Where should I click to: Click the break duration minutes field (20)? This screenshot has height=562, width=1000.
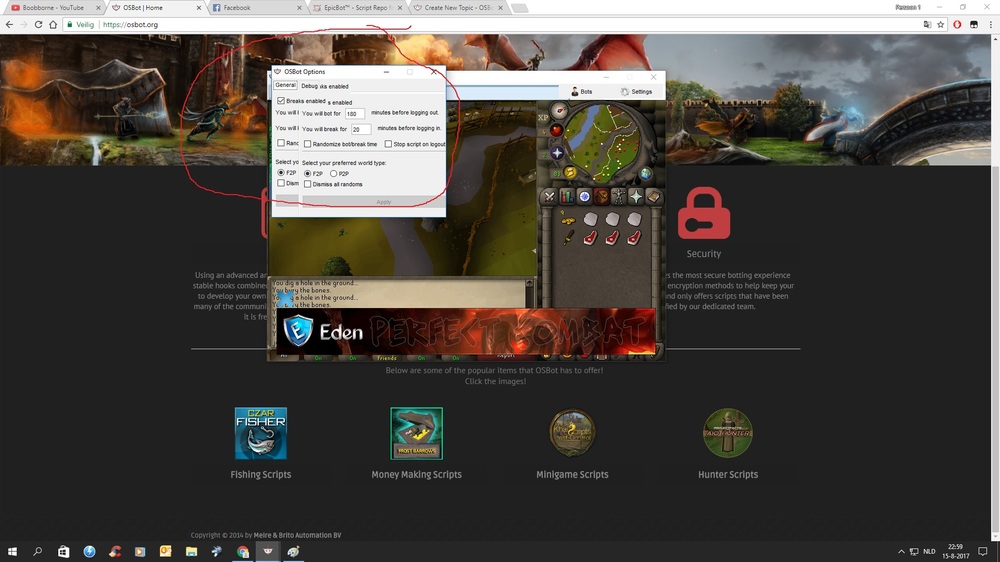click(x=361, y=129)
